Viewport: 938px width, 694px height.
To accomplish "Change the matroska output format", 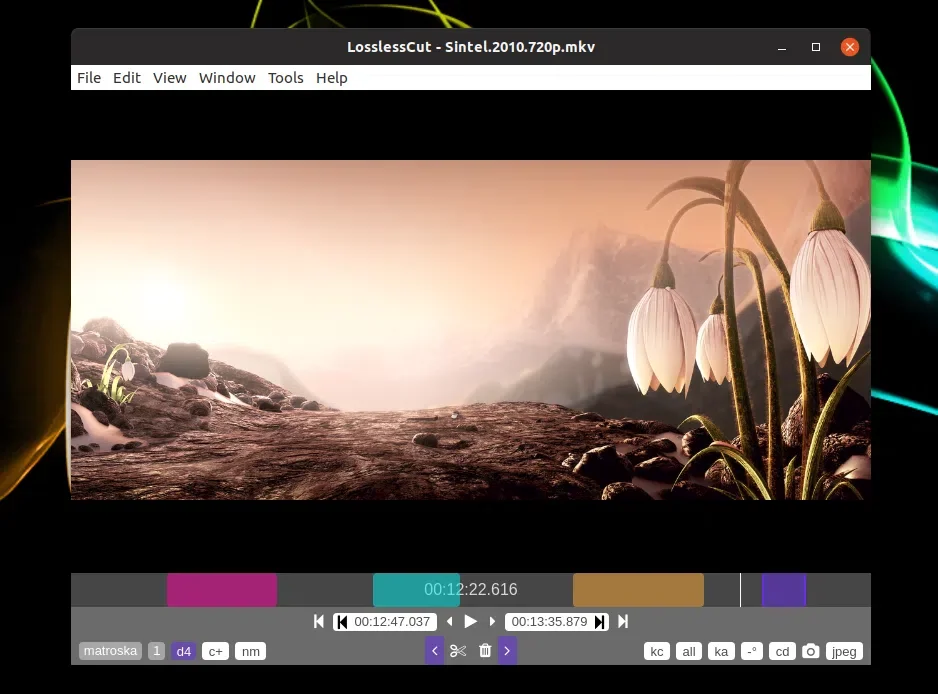I will pyautogui.click(x=110, y=651).
